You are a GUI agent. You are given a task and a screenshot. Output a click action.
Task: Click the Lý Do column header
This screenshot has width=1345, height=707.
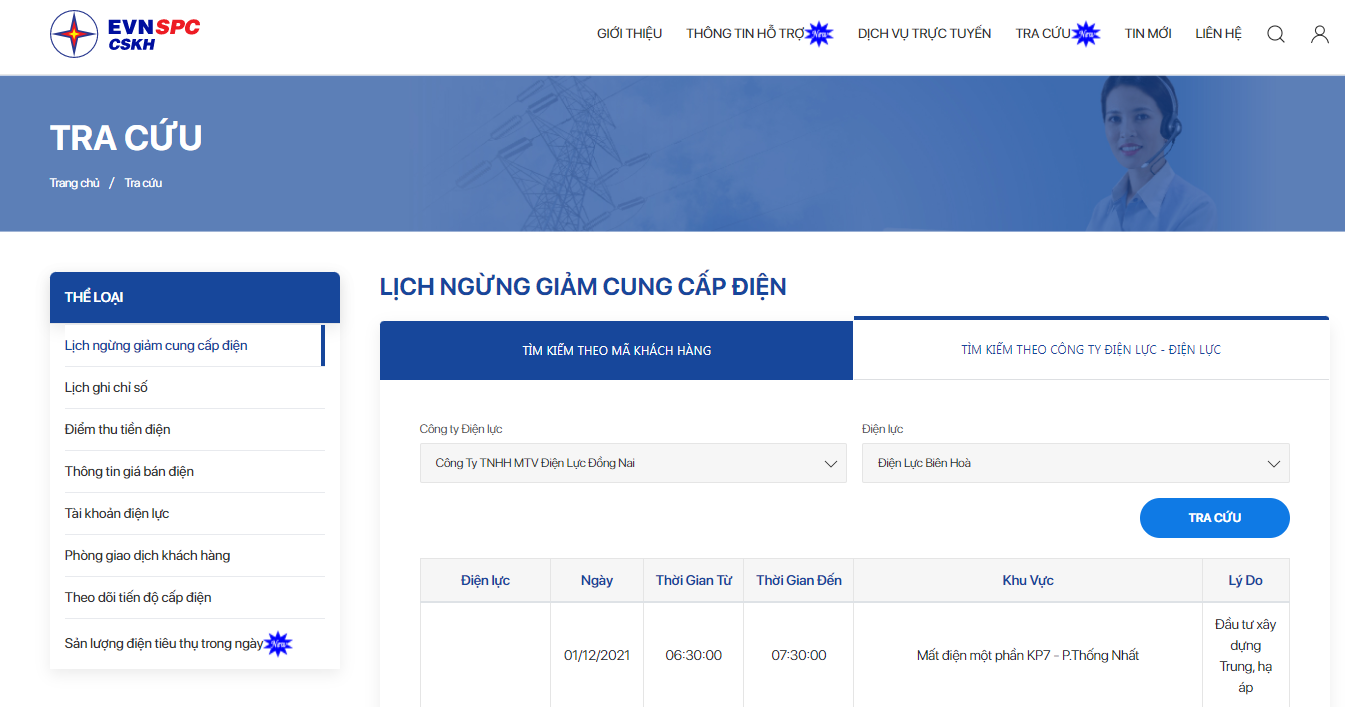click(1246, 580)
